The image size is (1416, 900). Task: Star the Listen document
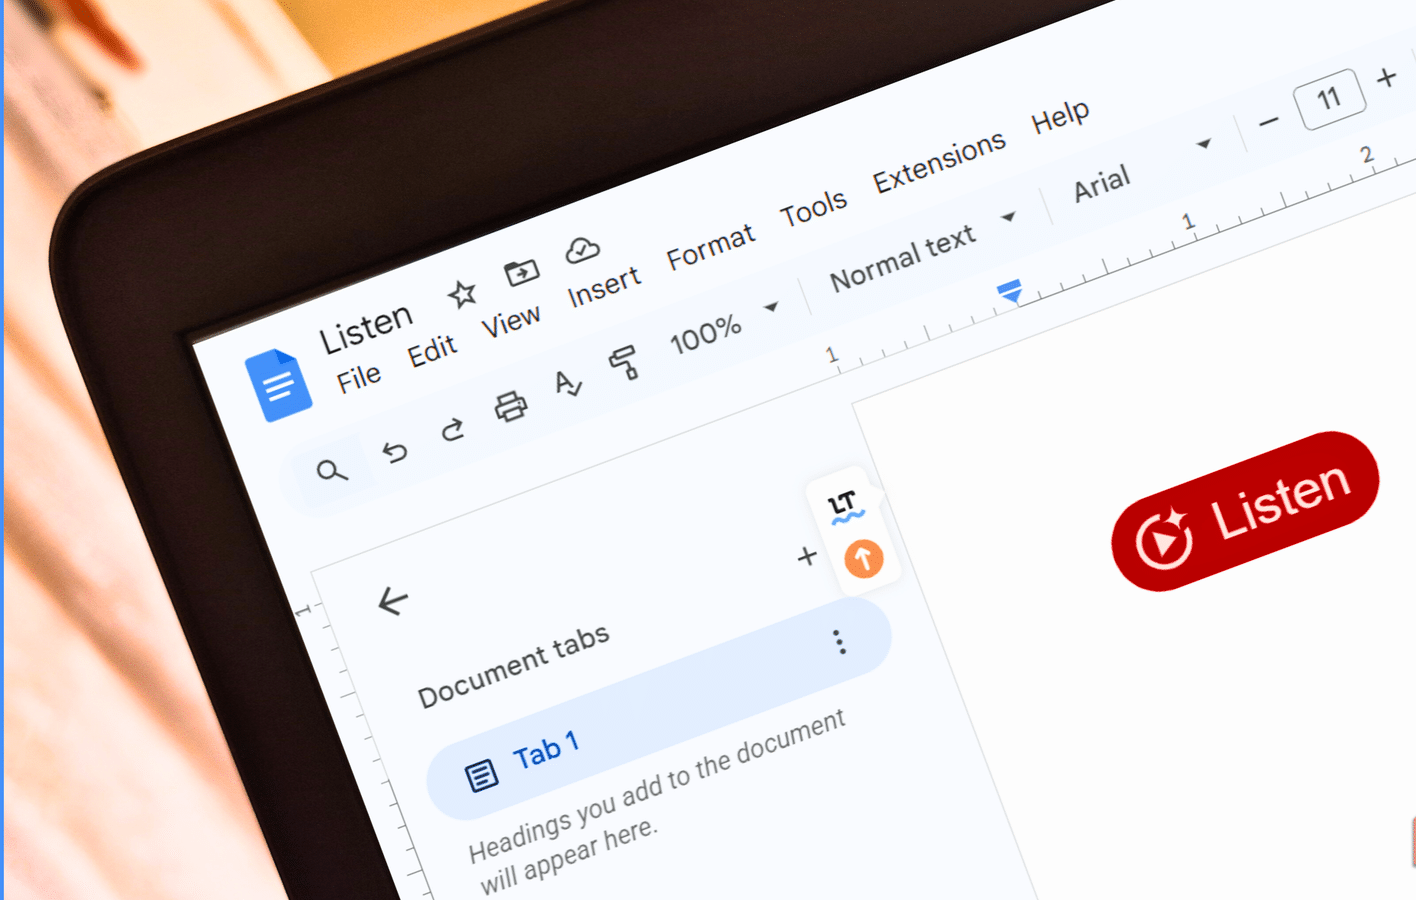462,294
